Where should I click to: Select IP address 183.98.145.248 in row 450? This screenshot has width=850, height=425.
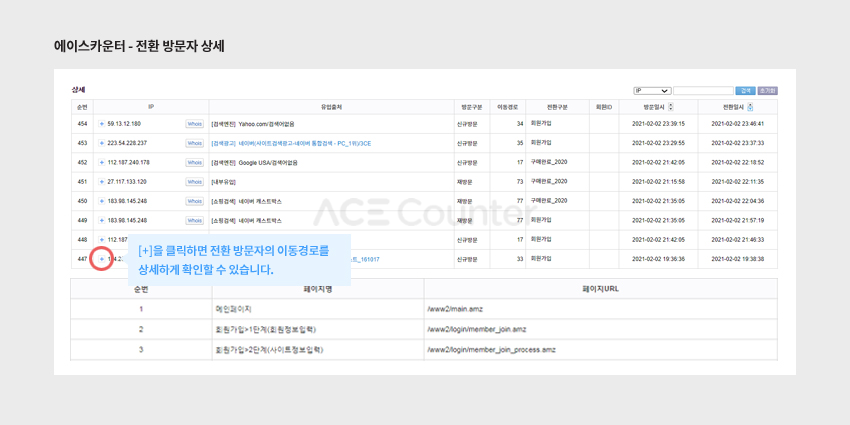127,201
